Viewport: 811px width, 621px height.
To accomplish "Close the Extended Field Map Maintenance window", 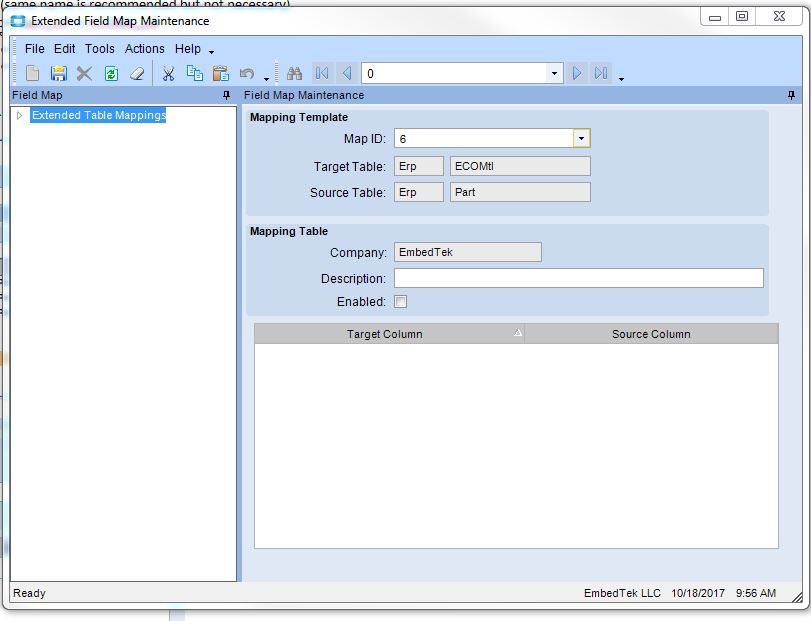I will tap(779, 17).
